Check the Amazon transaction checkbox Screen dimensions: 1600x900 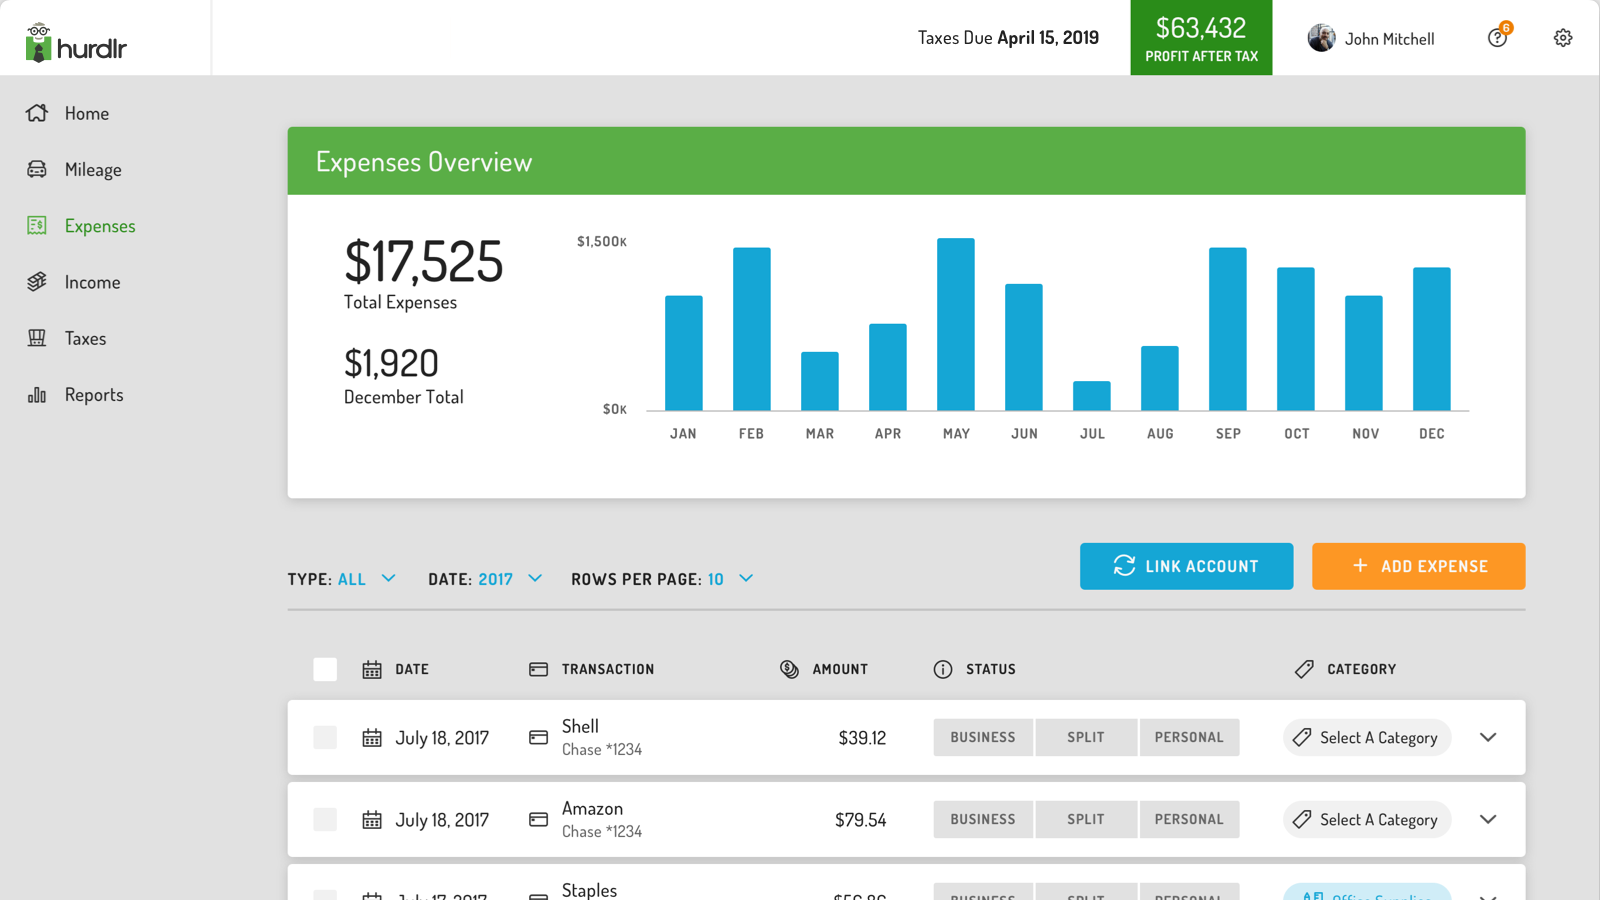tap(325, 819)
